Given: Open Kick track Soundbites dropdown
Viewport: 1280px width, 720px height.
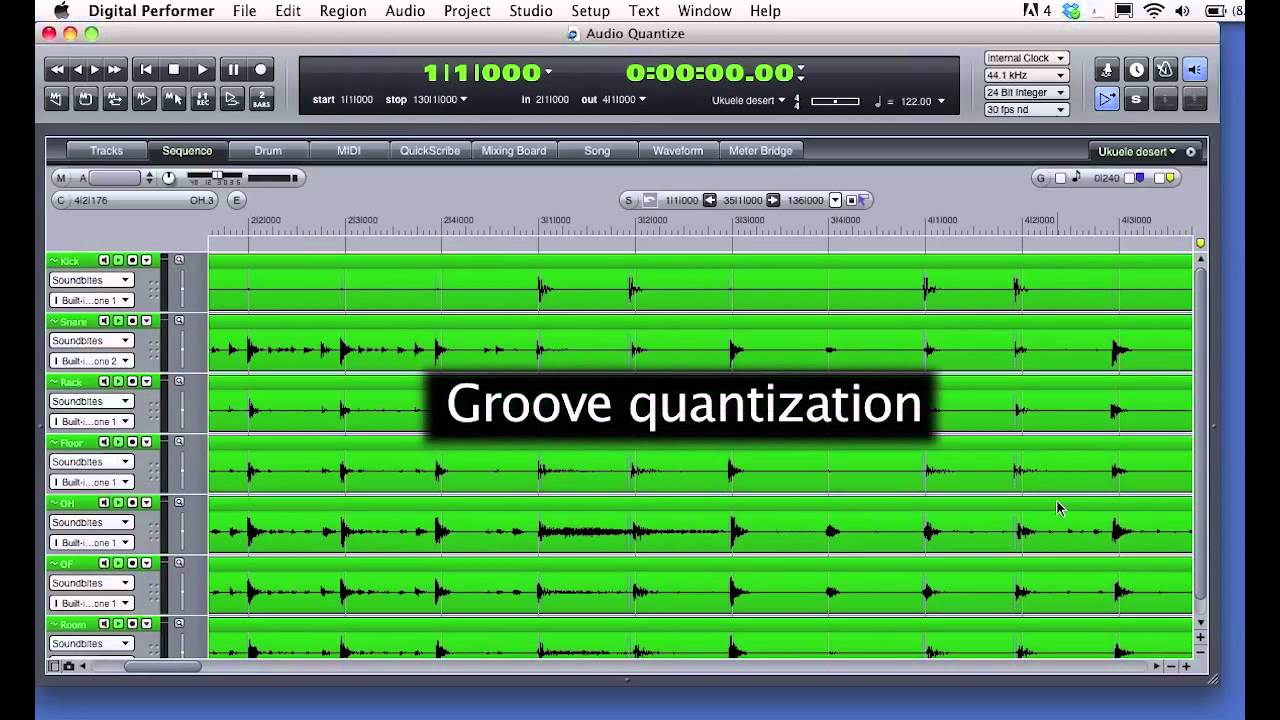Looking at the screenshot, I should point(91,280).
